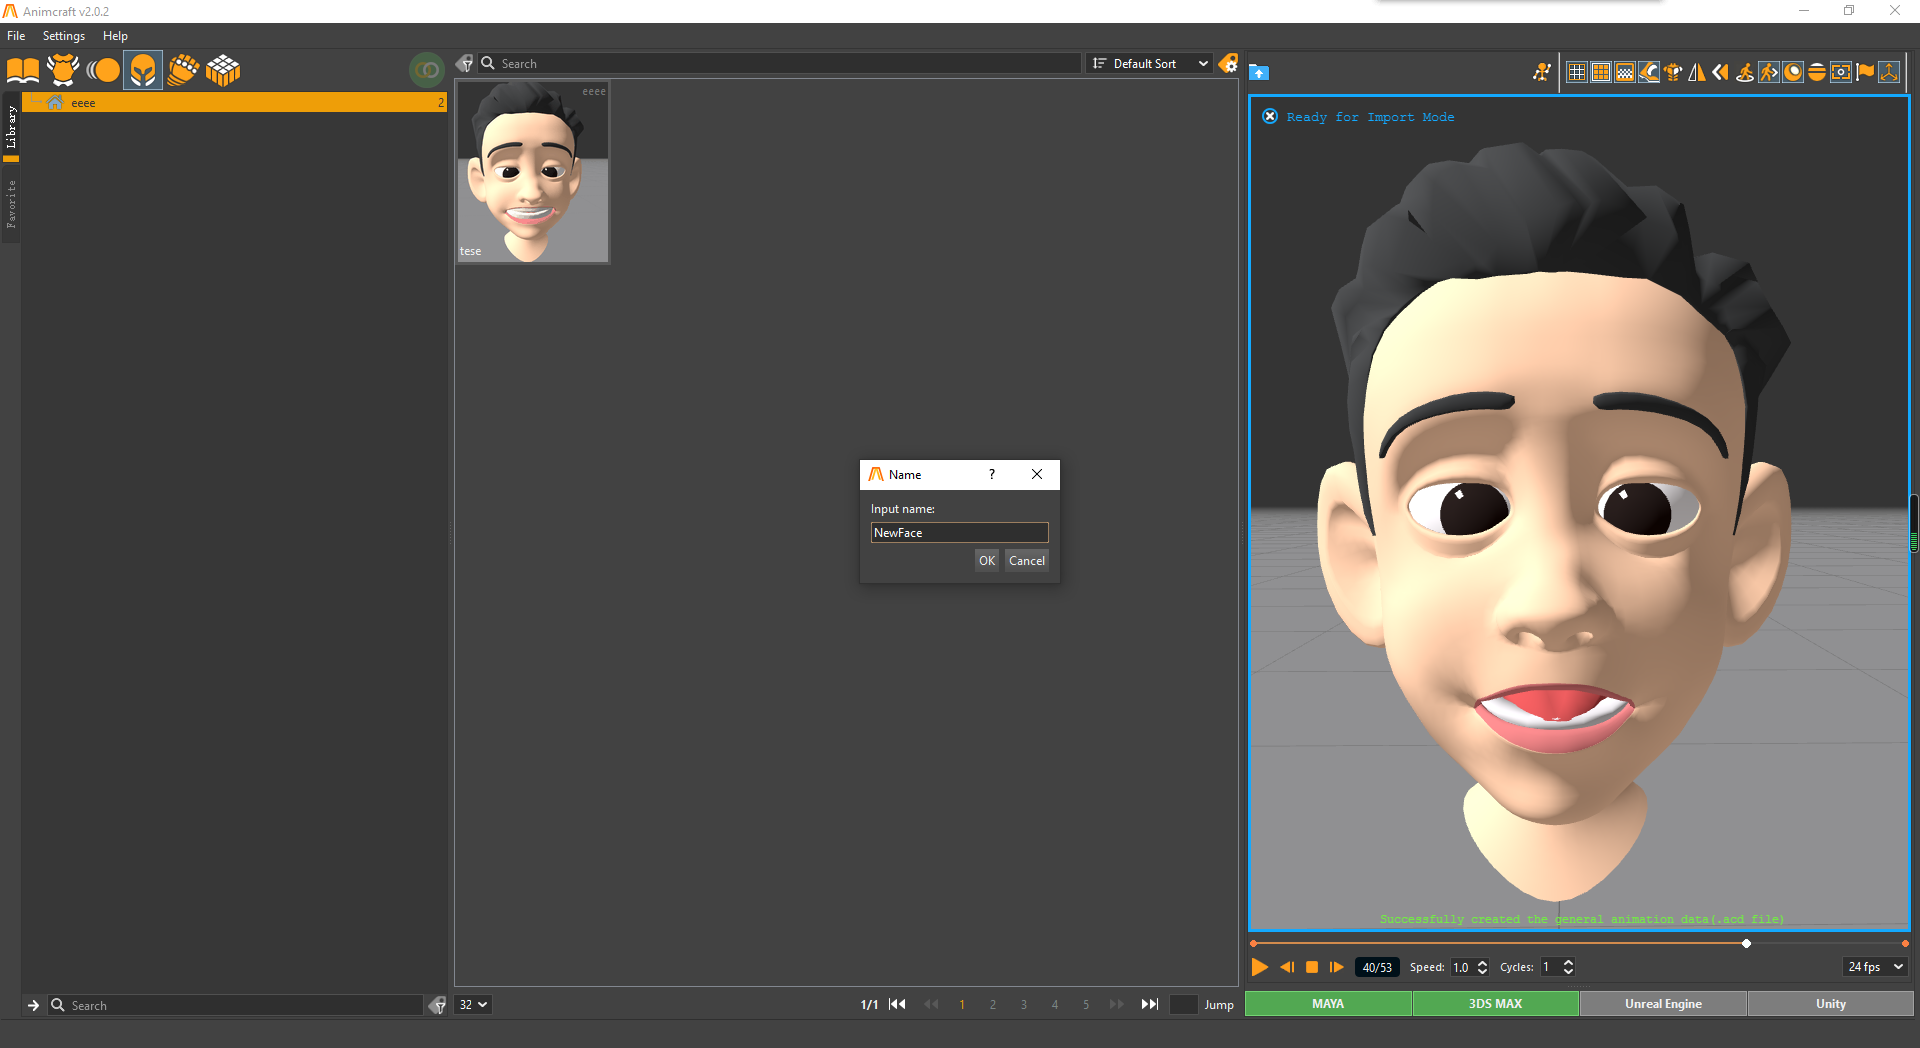Export to Unity

click(1831, 1004)
